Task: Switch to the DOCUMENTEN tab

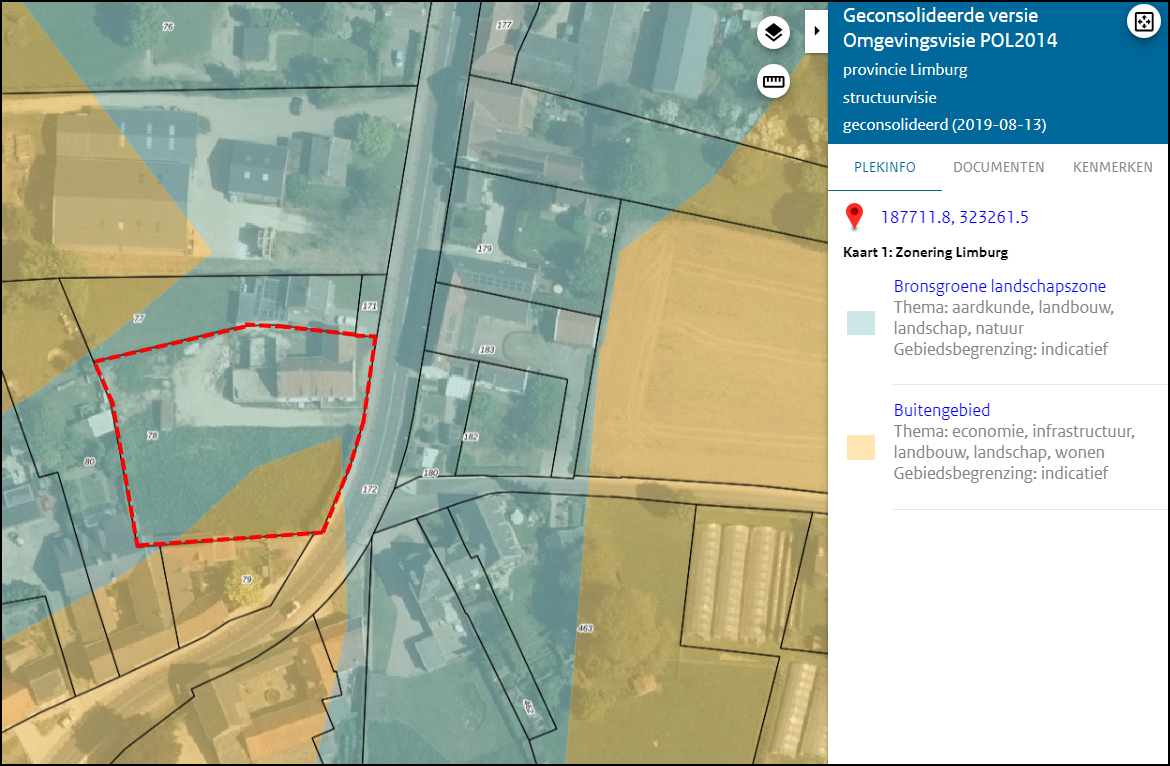Action: click(998, 167)
